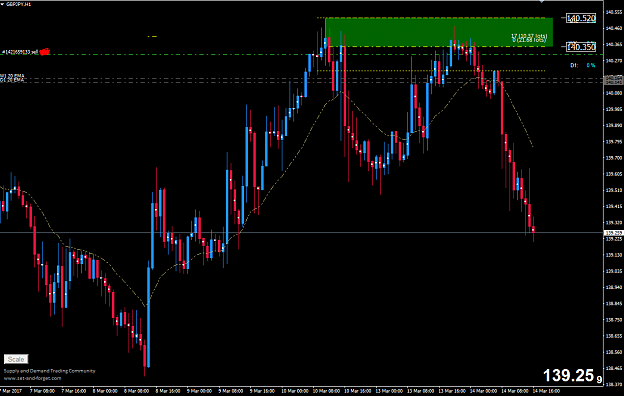Image resolution: width=625 pixels, height=396 pixels.
Task: Click the D1 20 EMA line label
Action: 12,80
